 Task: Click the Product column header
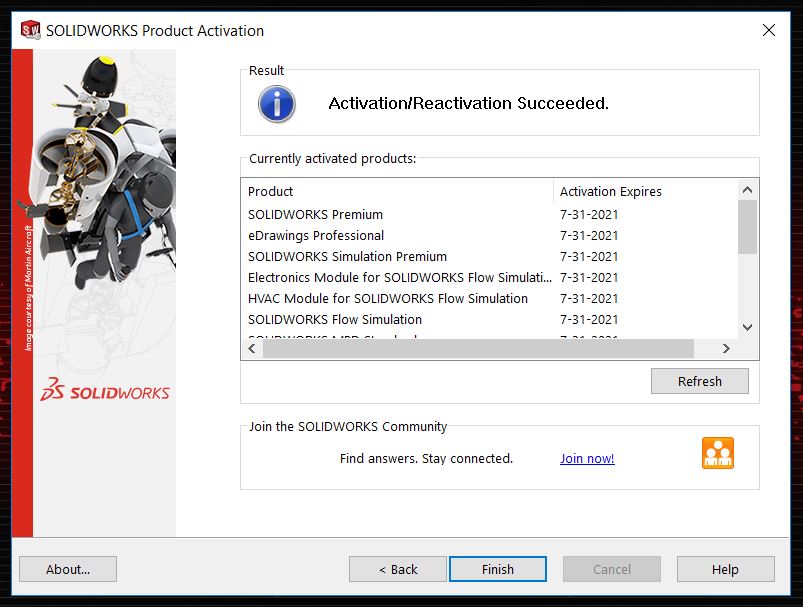point(397,191)
